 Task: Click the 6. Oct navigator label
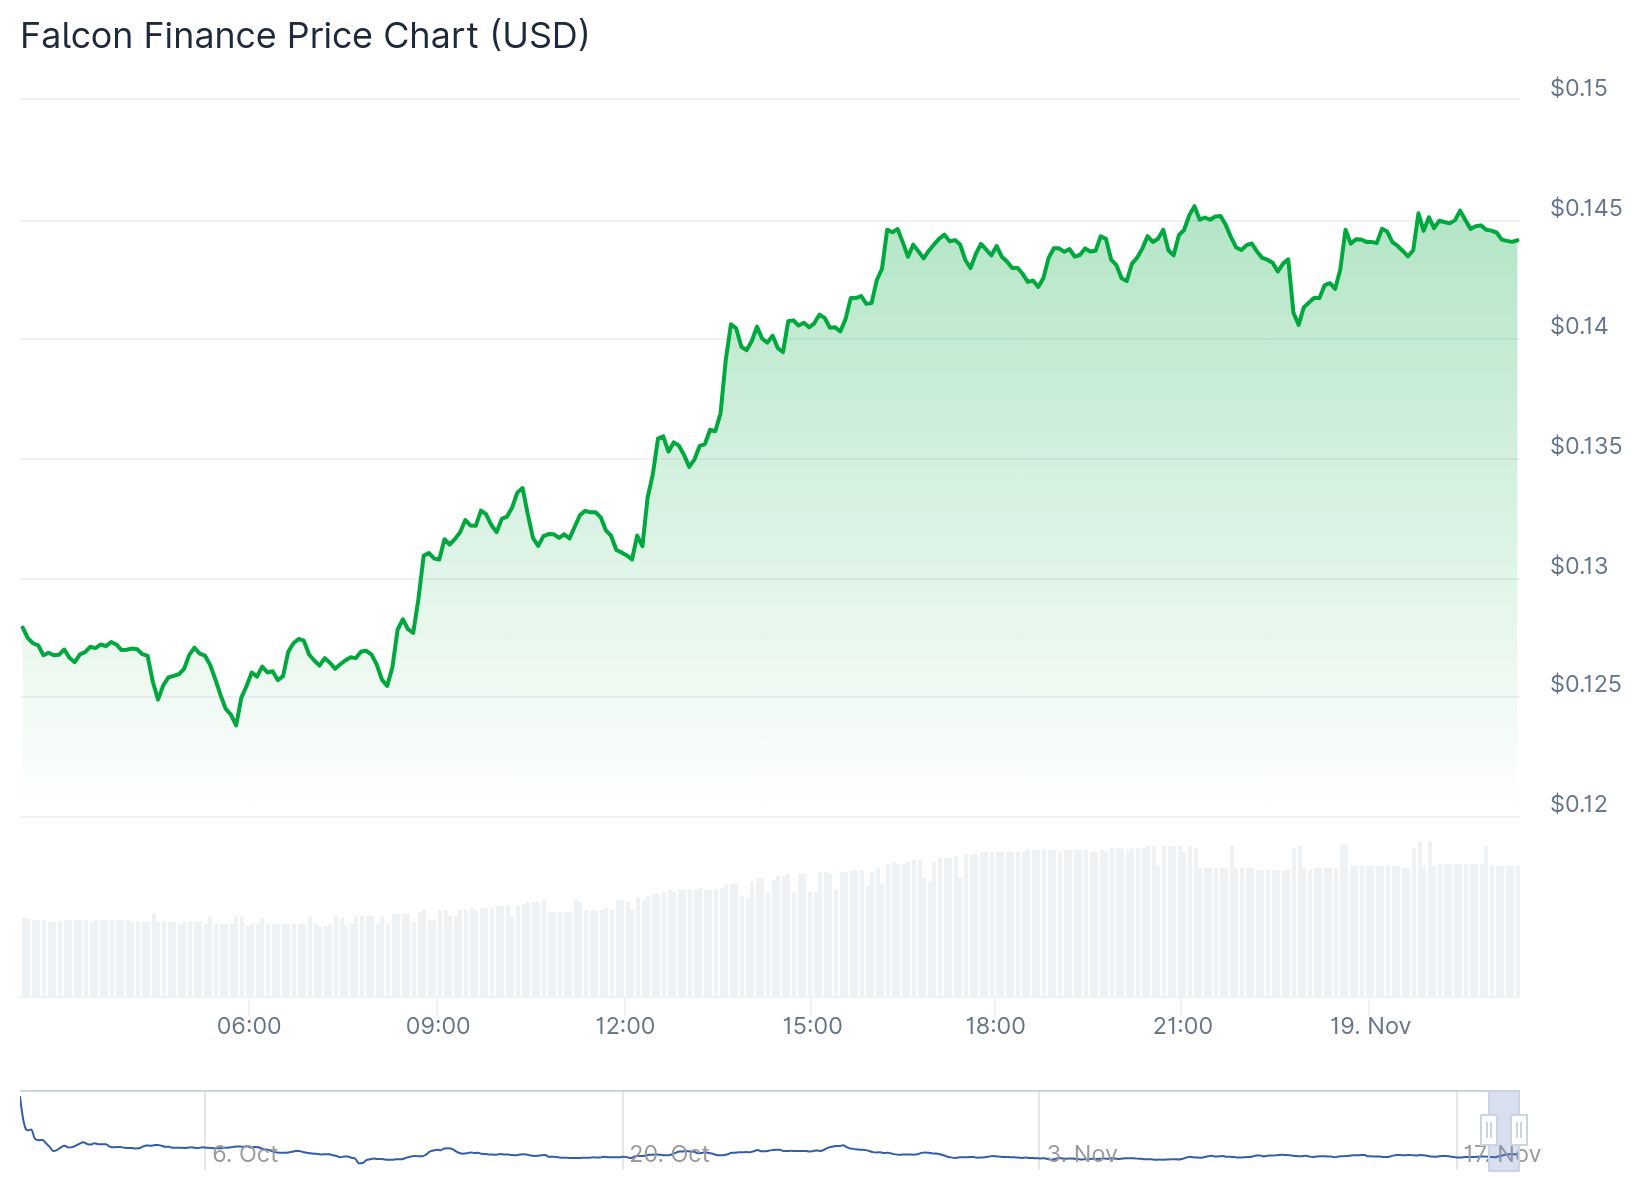245,1154
